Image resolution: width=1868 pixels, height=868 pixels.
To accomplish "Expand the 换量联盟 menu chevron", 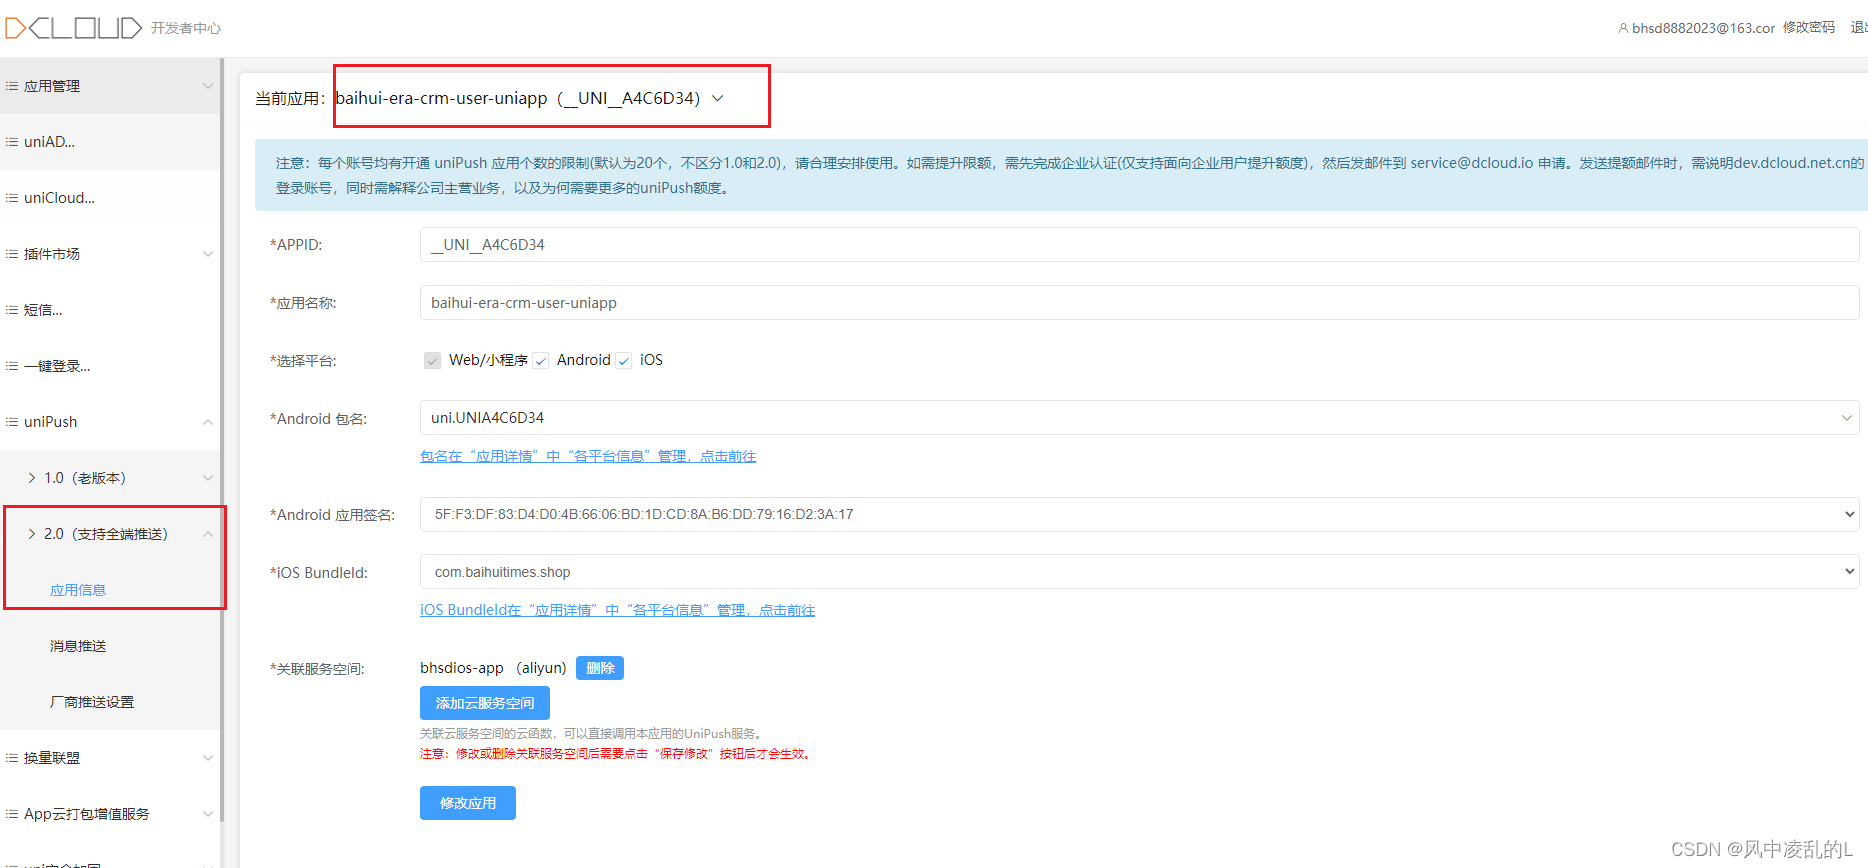I will [x=208, y=758].
